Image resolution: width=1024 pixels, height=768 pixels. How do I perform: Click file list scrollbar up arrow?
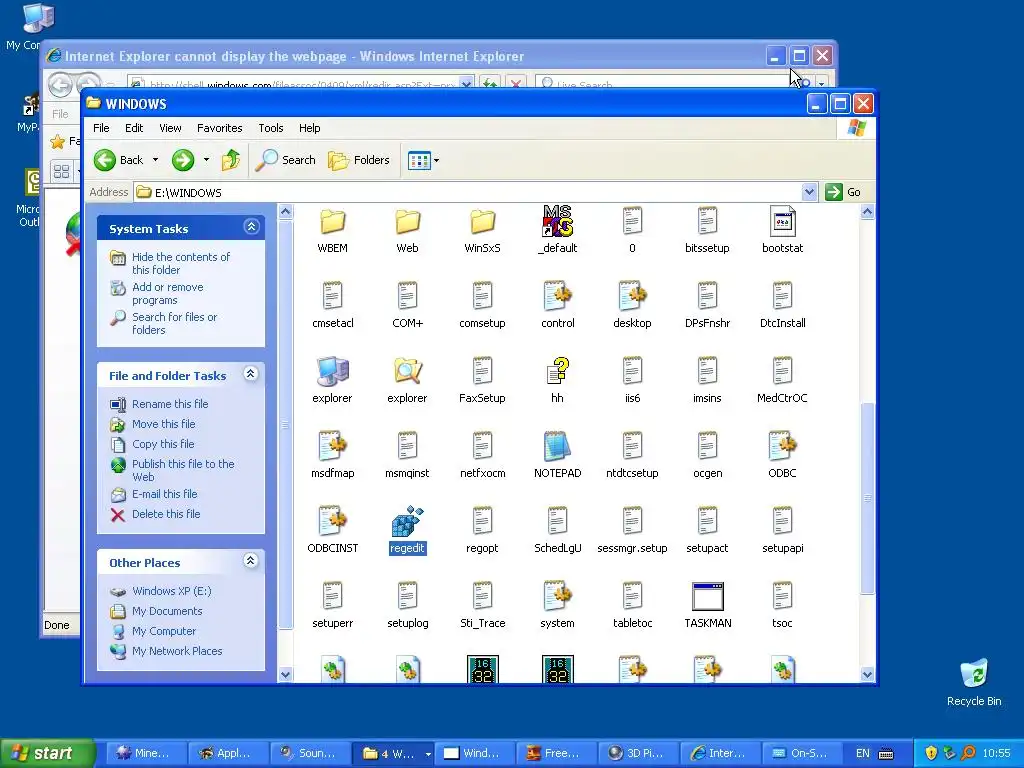pos(867,212)
